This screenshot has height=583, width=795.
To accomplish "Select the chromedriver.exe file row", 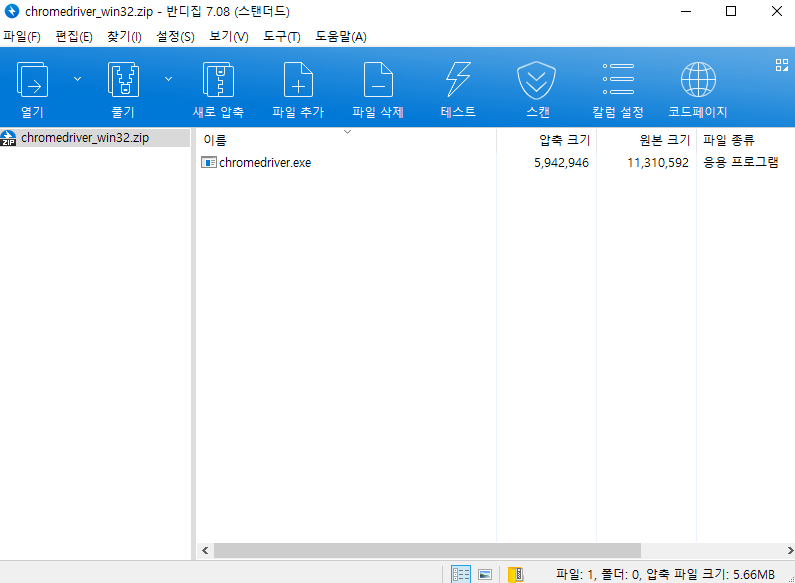I will pos(495,163).
